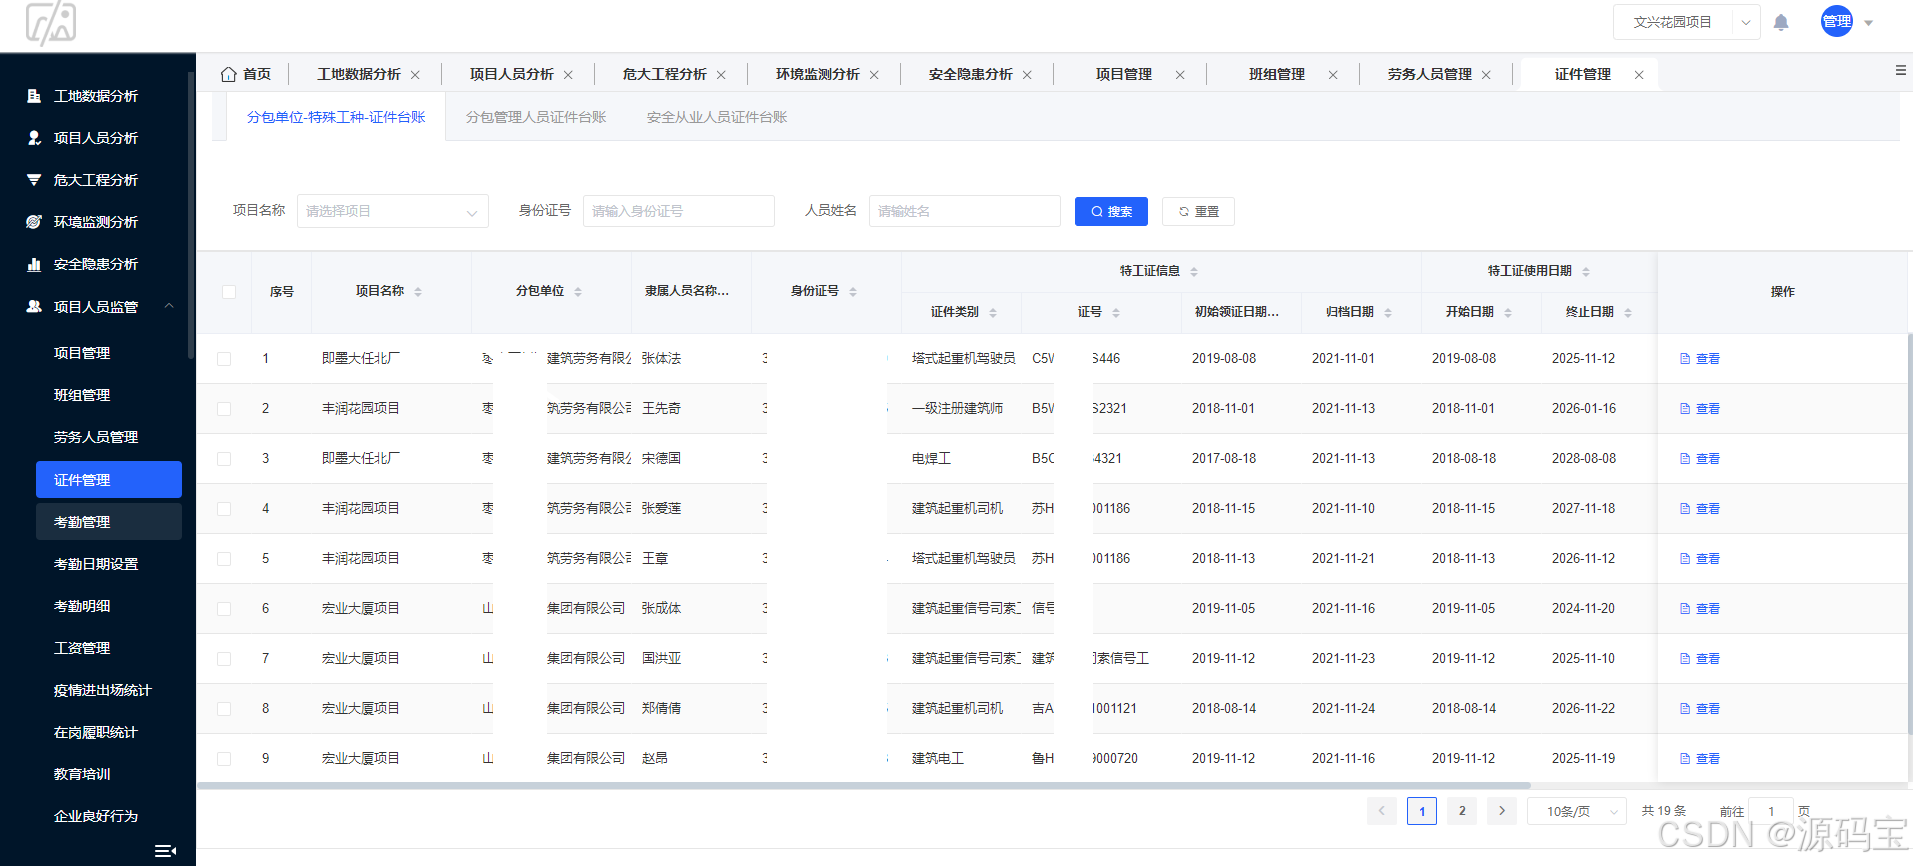Open the user menu dropdown arrow beside avatar
Viewport: 1913px width, 866px height.
1869,23
